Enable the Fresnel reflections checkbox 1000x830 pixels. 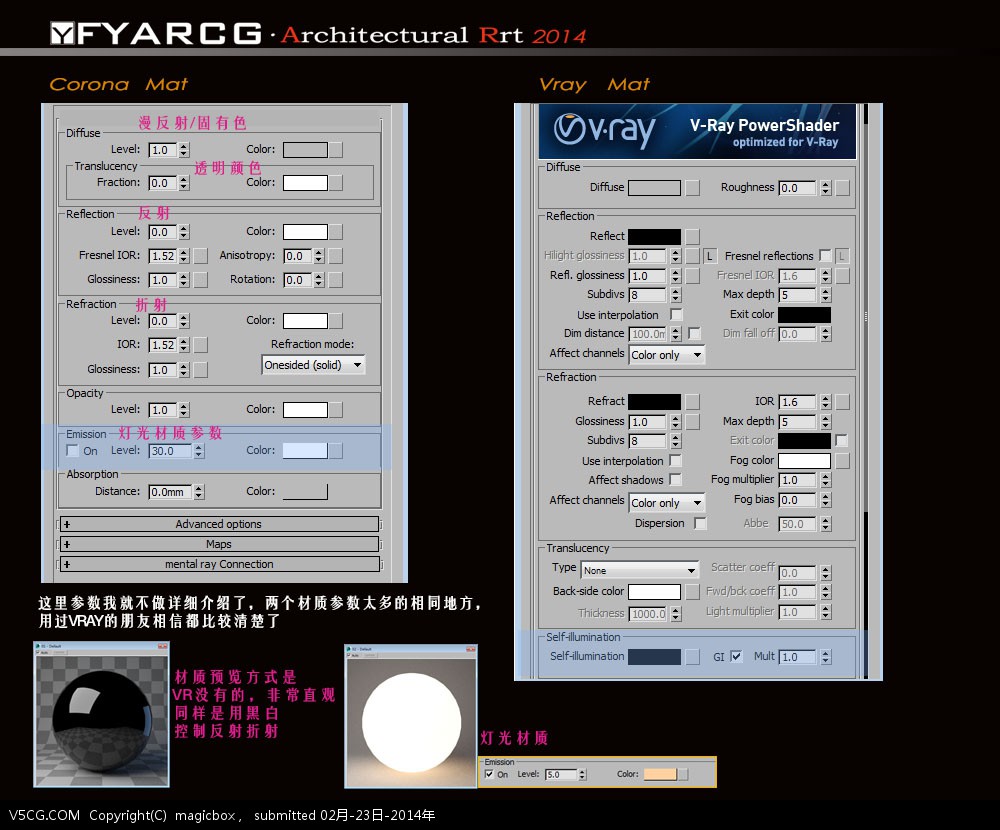point(825,256)
